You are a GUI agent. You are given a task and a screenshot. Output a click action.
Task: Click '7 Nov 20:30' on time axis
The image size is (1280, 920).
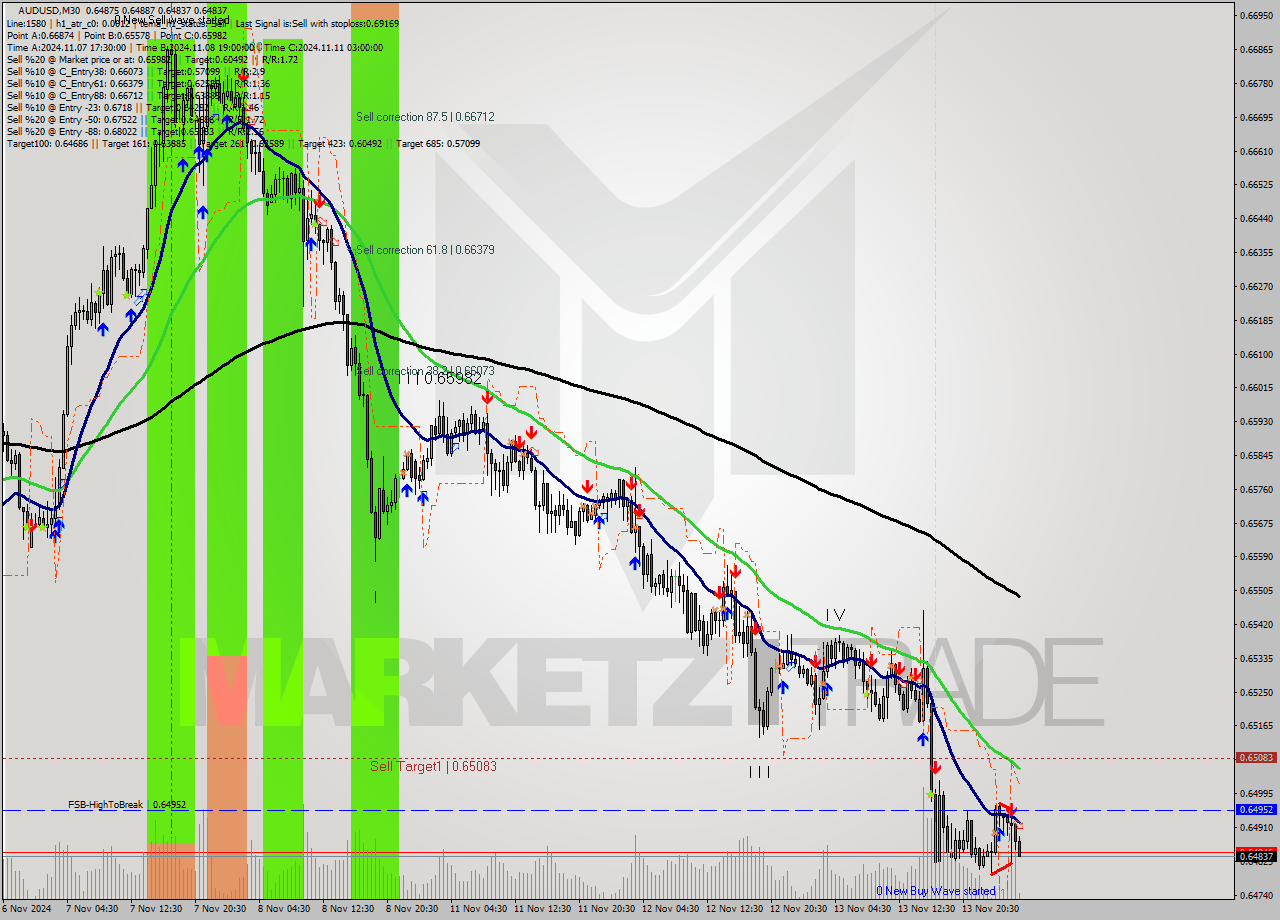(x=222, y=909)
